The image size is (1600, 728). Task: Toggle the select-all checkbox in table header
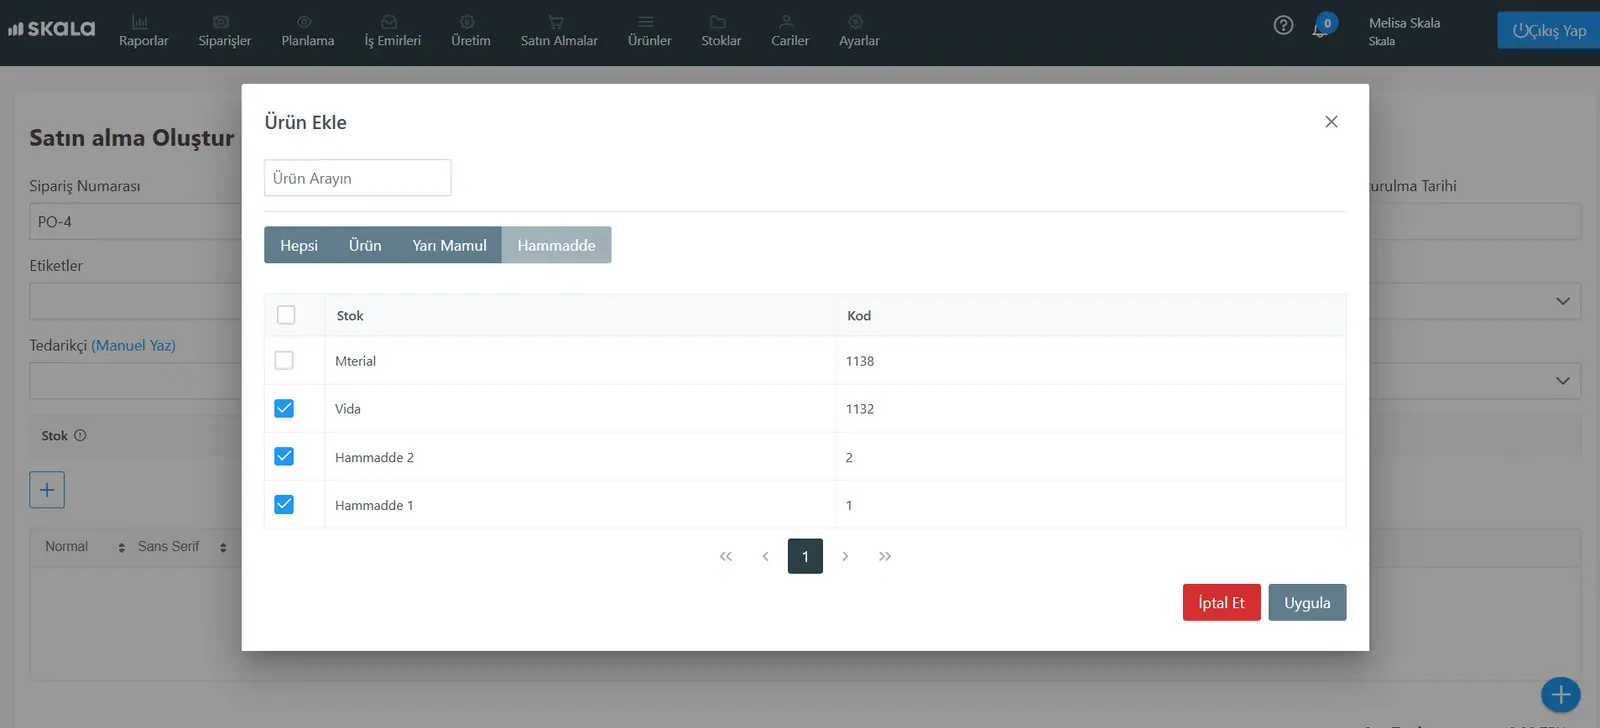pos(286,315)
